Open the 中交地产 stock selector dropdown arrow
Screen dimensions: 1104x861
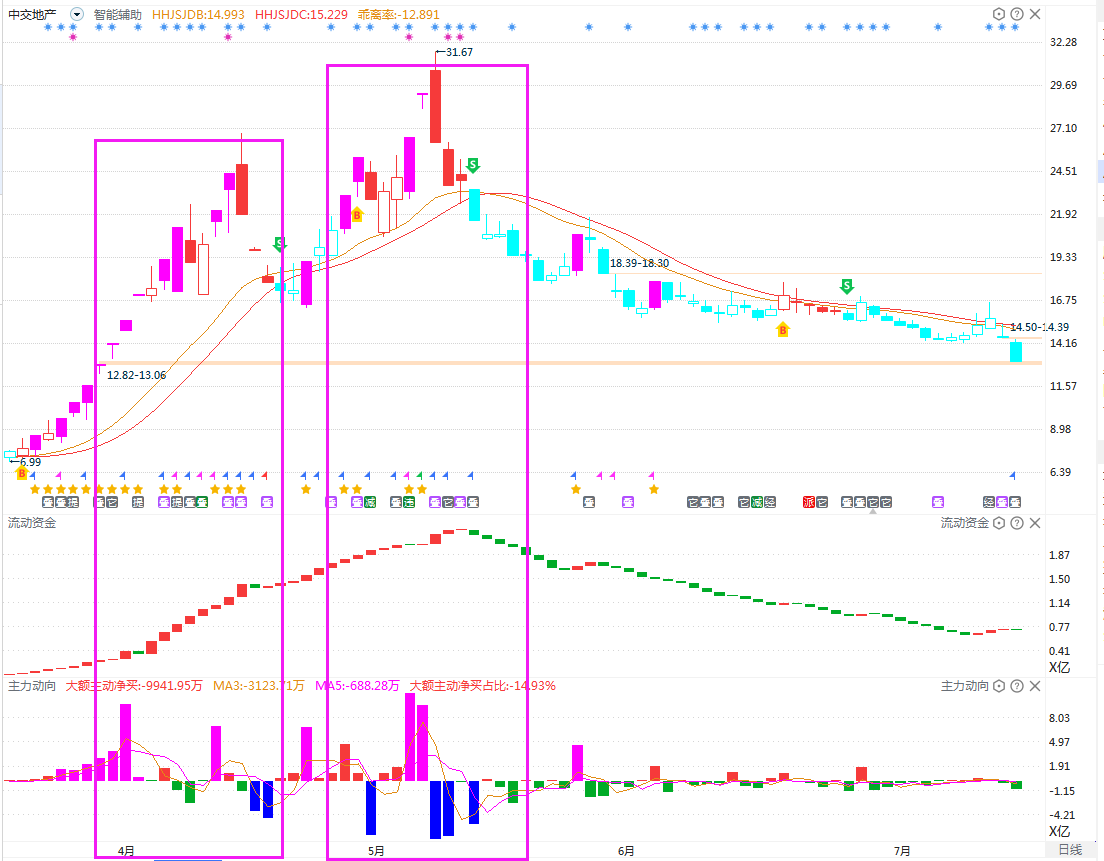pos(77,14)
